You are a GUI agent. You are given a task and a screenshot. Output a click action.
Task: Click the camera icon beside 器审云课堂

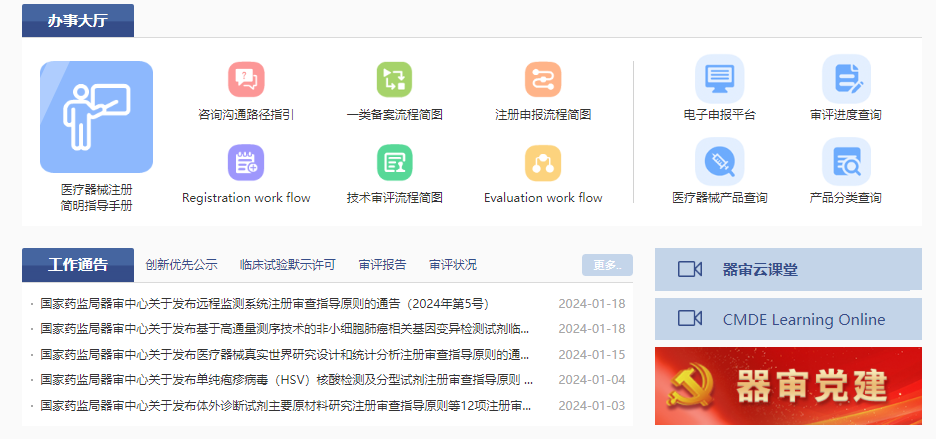689,269
